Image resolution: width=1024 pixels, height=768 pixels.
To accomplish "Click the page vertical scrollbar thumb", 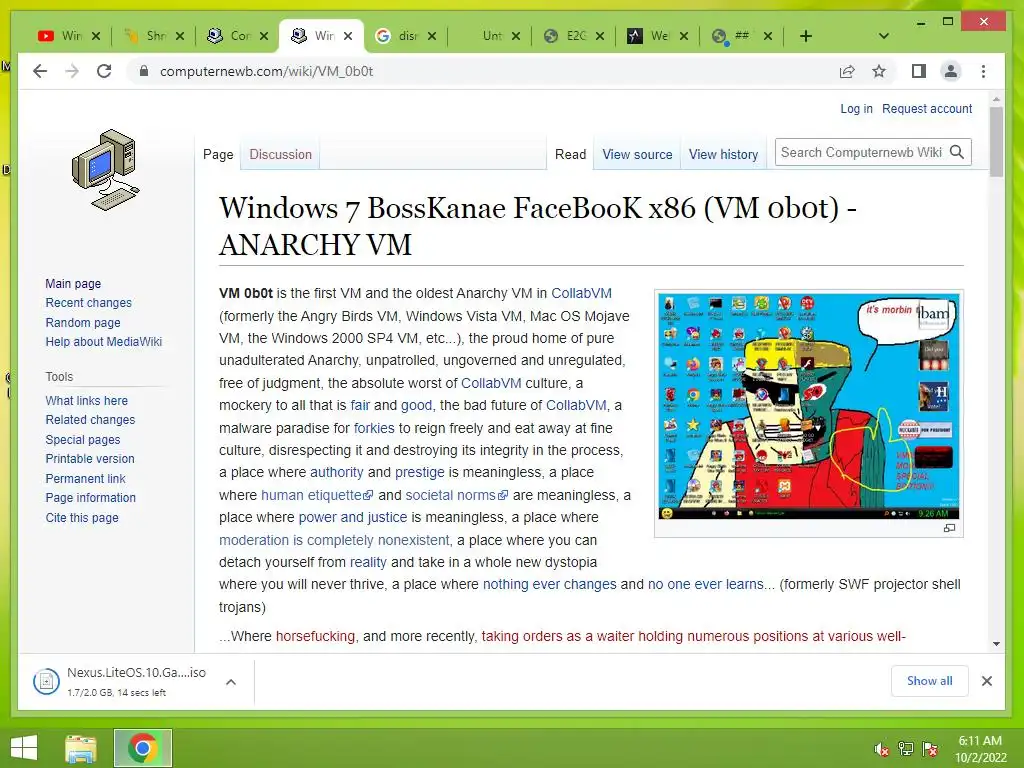I will 996,141.
